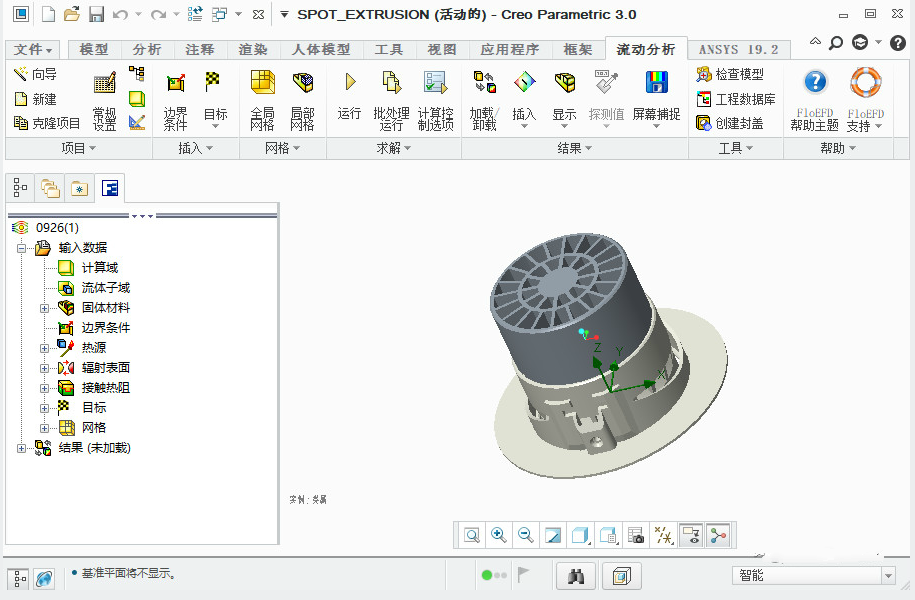Toggle datum display filters in view toolbar

662,535
